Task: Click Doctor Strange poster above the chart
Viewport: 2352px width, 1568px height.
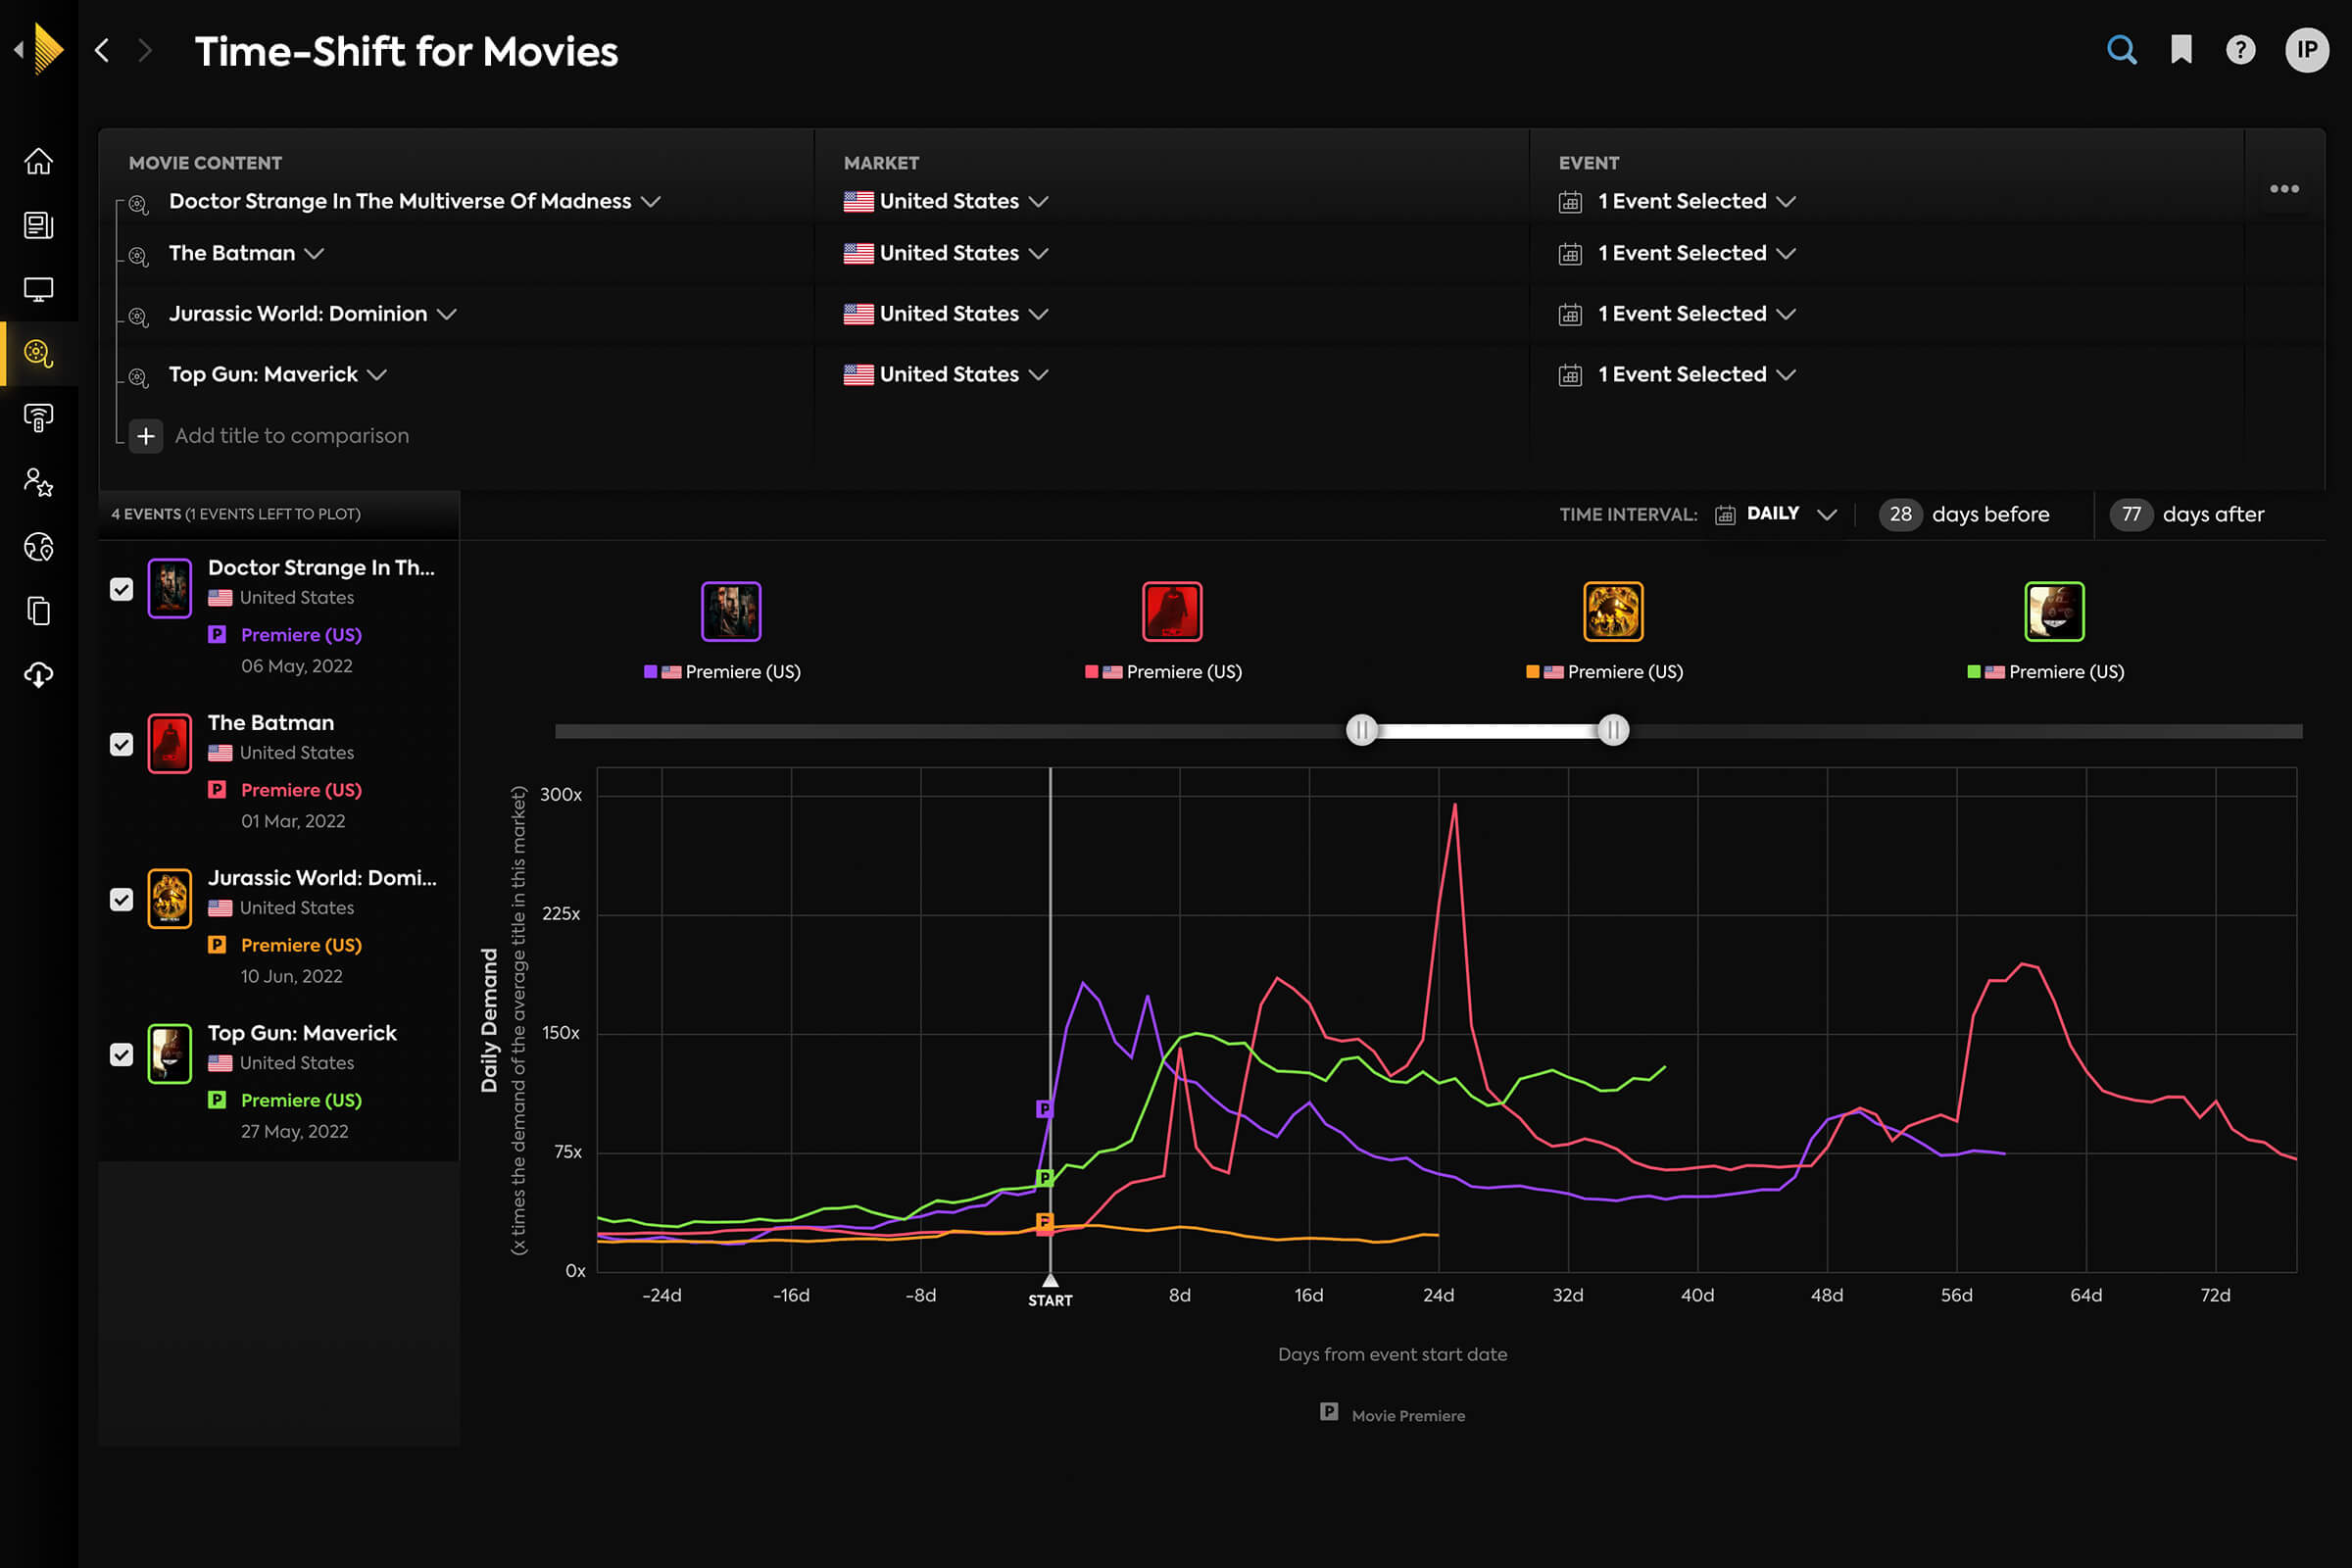Action: [x=731, y=611]
